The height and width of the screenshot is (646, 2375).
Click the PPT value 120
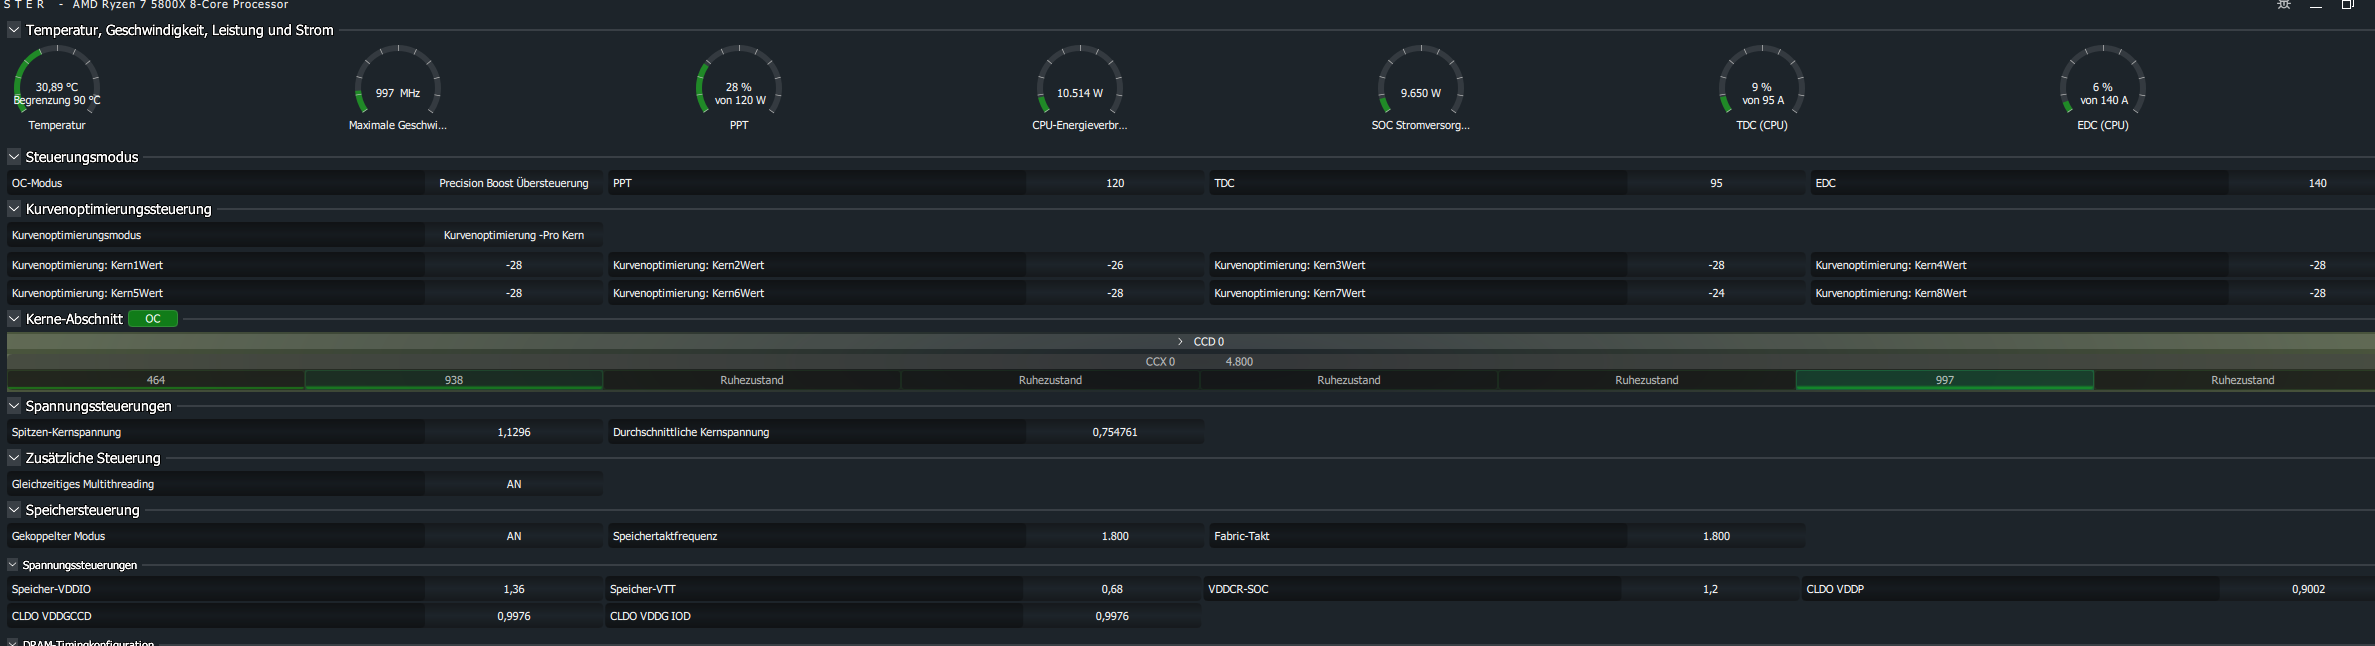pyautogui.click(x=1115, y=183)
